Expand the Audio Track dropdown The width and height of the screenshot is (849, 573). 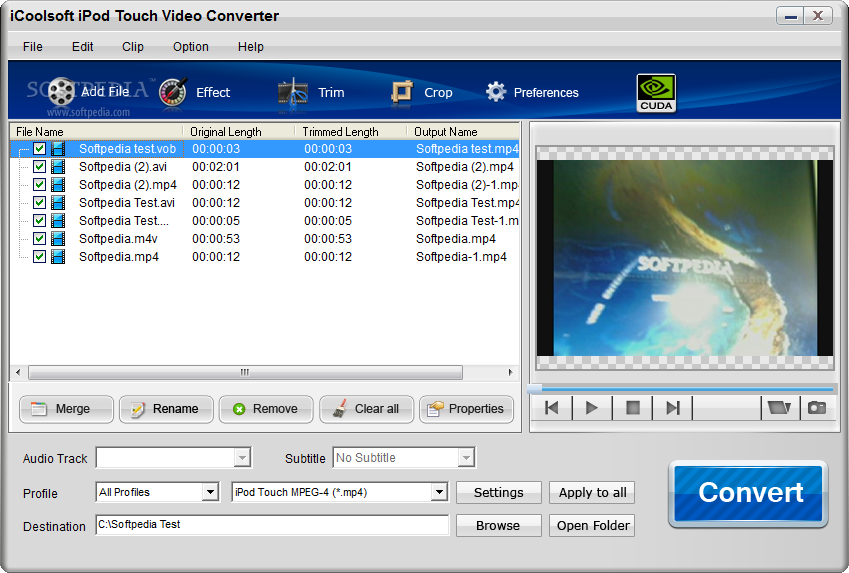(x=242, y=458)
